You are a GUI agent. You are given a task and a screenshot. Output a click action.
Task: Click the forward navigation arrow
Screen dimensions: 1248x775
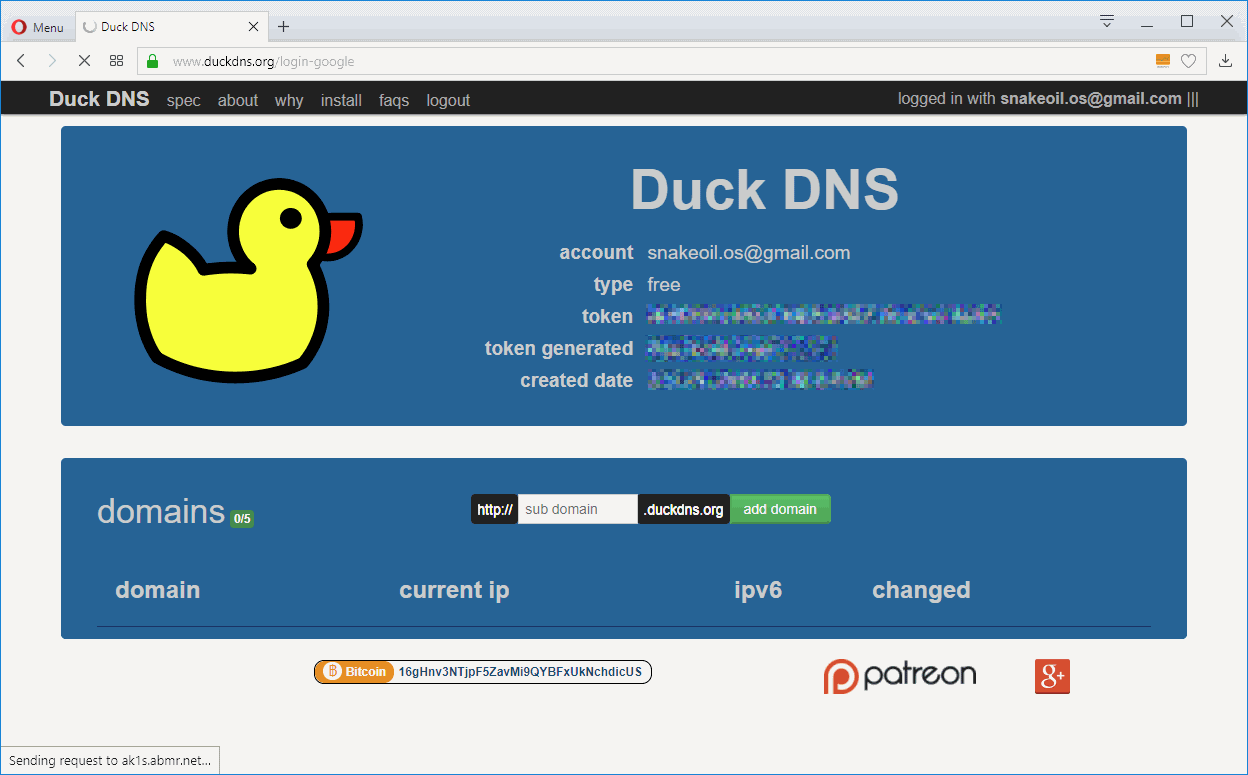52,61
